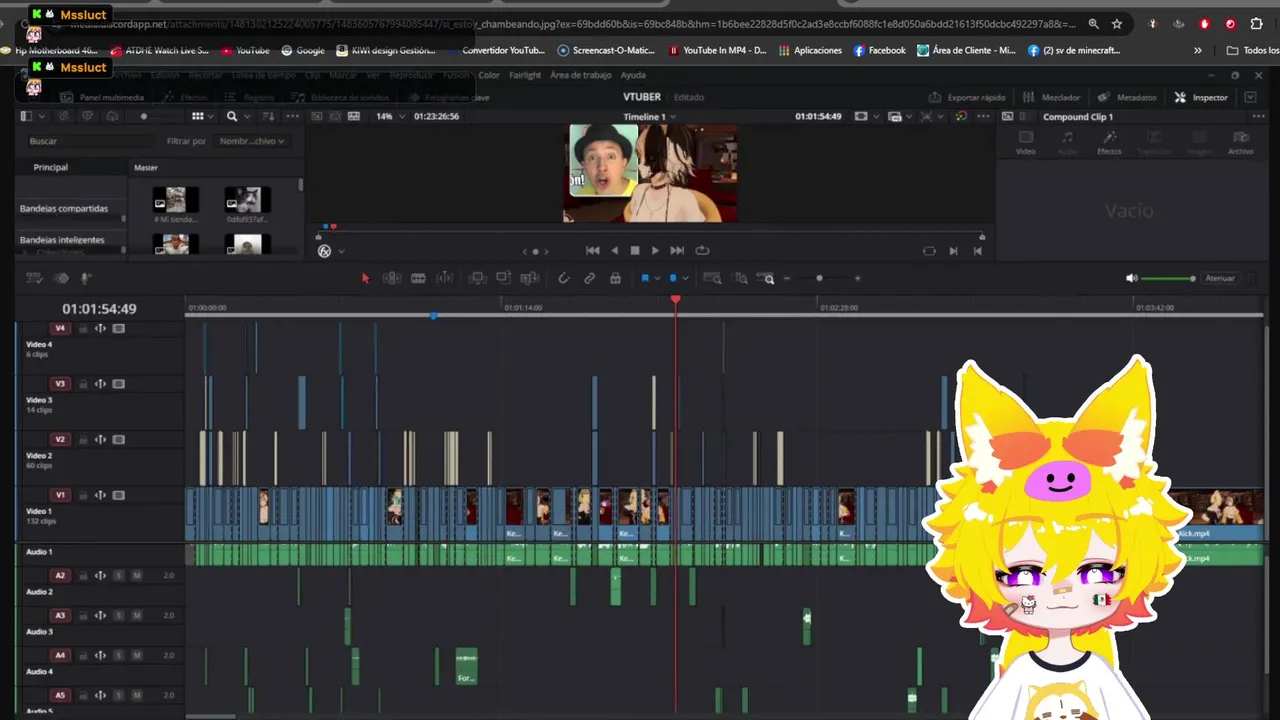Play the timeline in reverse
This screenshot has height=720, width=1280.
coord(614,251)
